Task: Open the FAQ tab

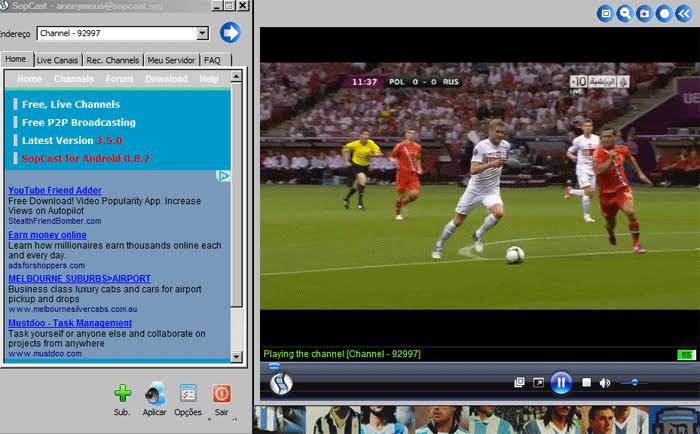Action: [212, 60]
